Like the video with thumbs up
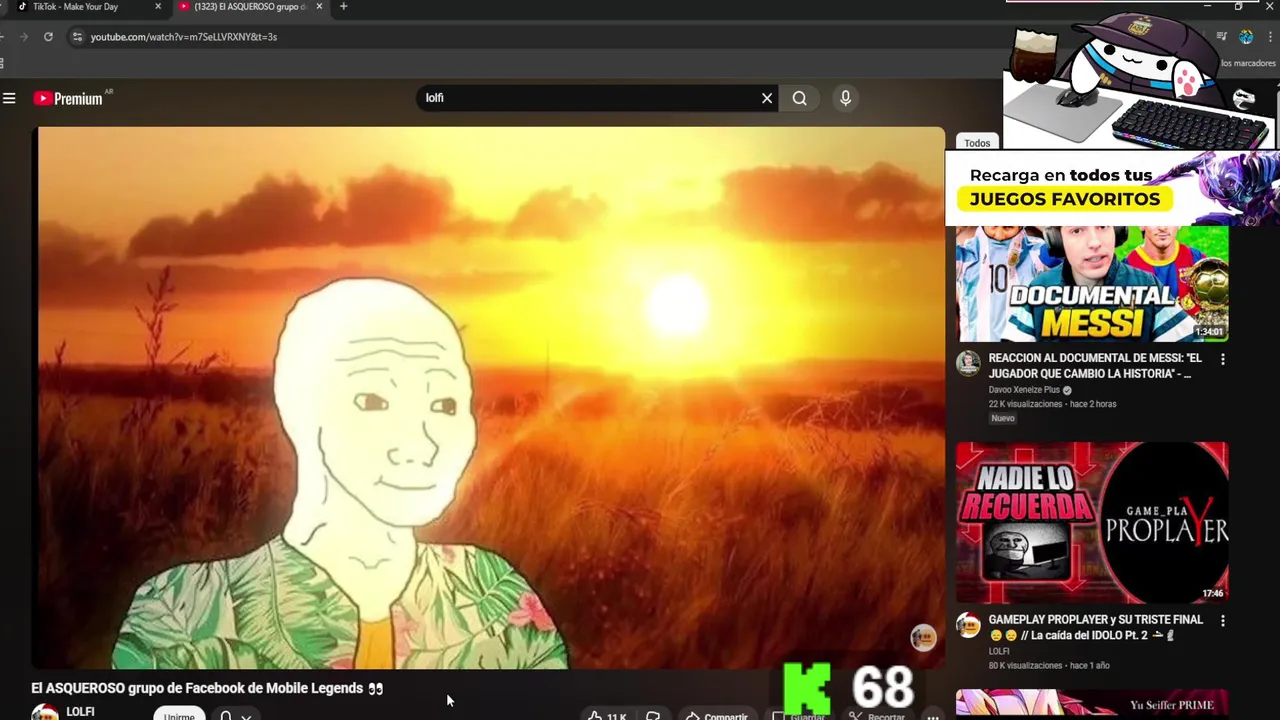The image size is (1280, 720). click(x=607, y=716)
